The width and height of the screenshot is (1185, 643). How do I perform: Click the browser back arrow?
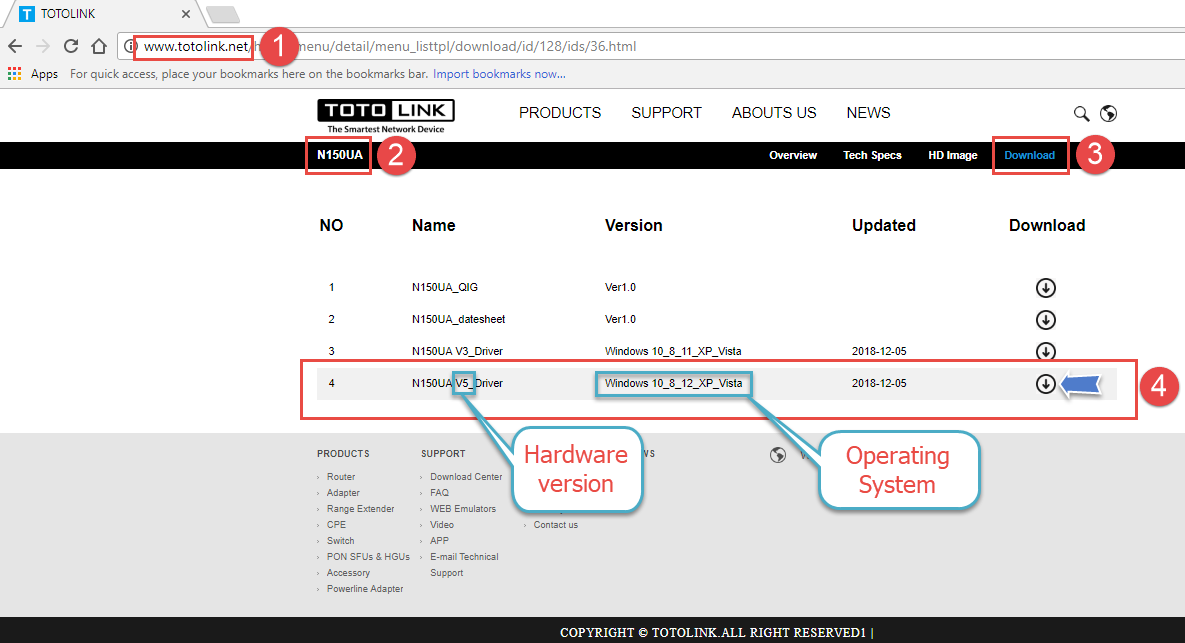point(15,46)
